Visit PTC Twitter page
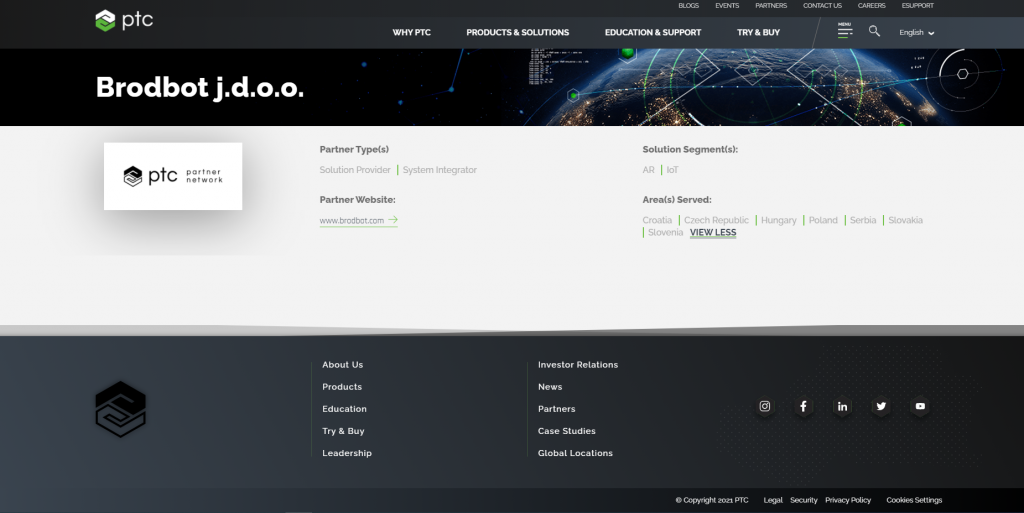Image resolution: width=1024 pixels, height=513 pixels. 881,406
